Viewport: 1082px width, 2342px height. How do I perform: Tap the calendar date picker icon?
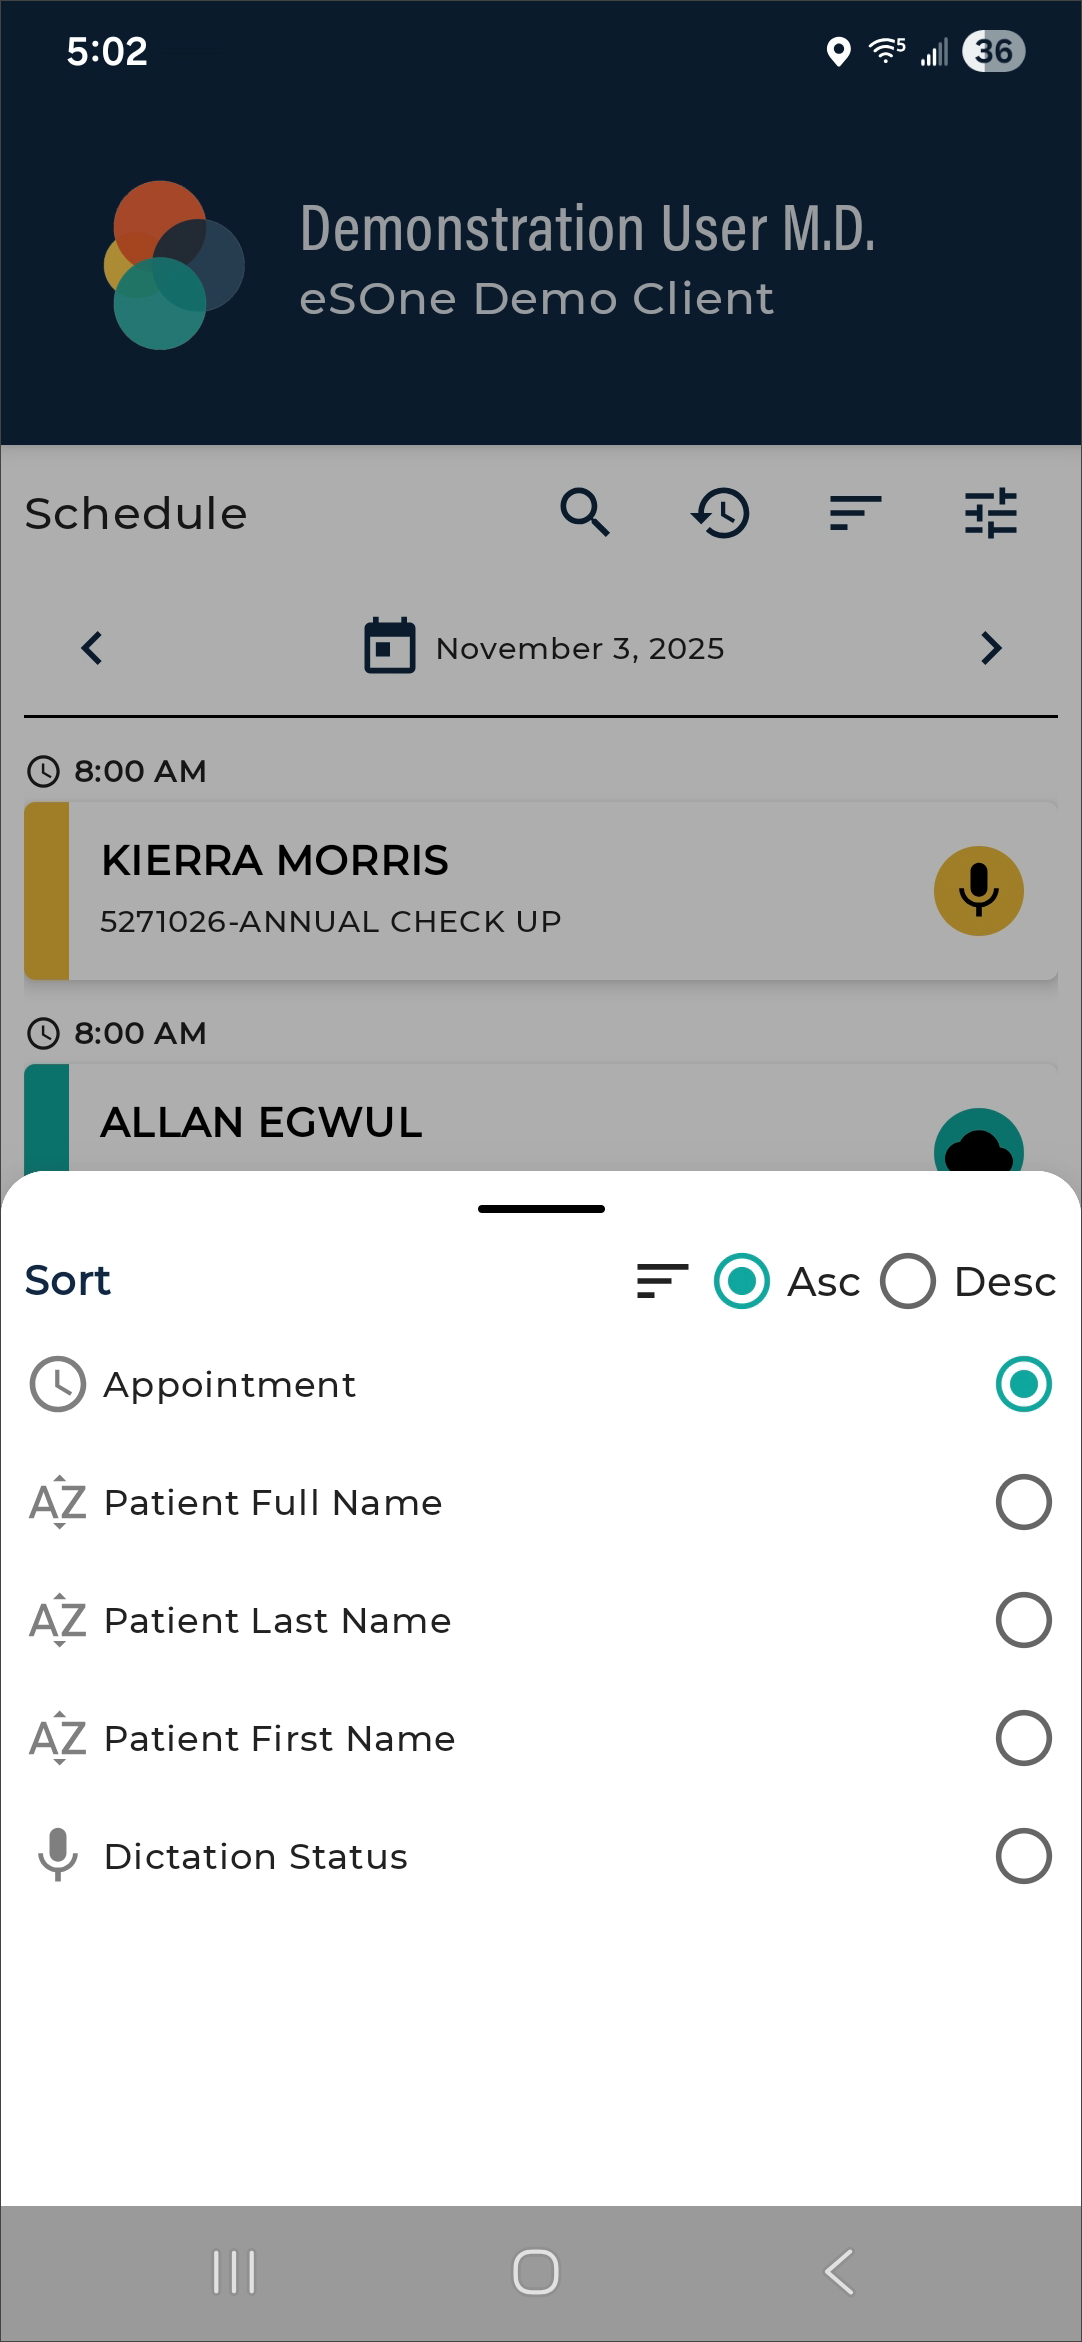390,647
